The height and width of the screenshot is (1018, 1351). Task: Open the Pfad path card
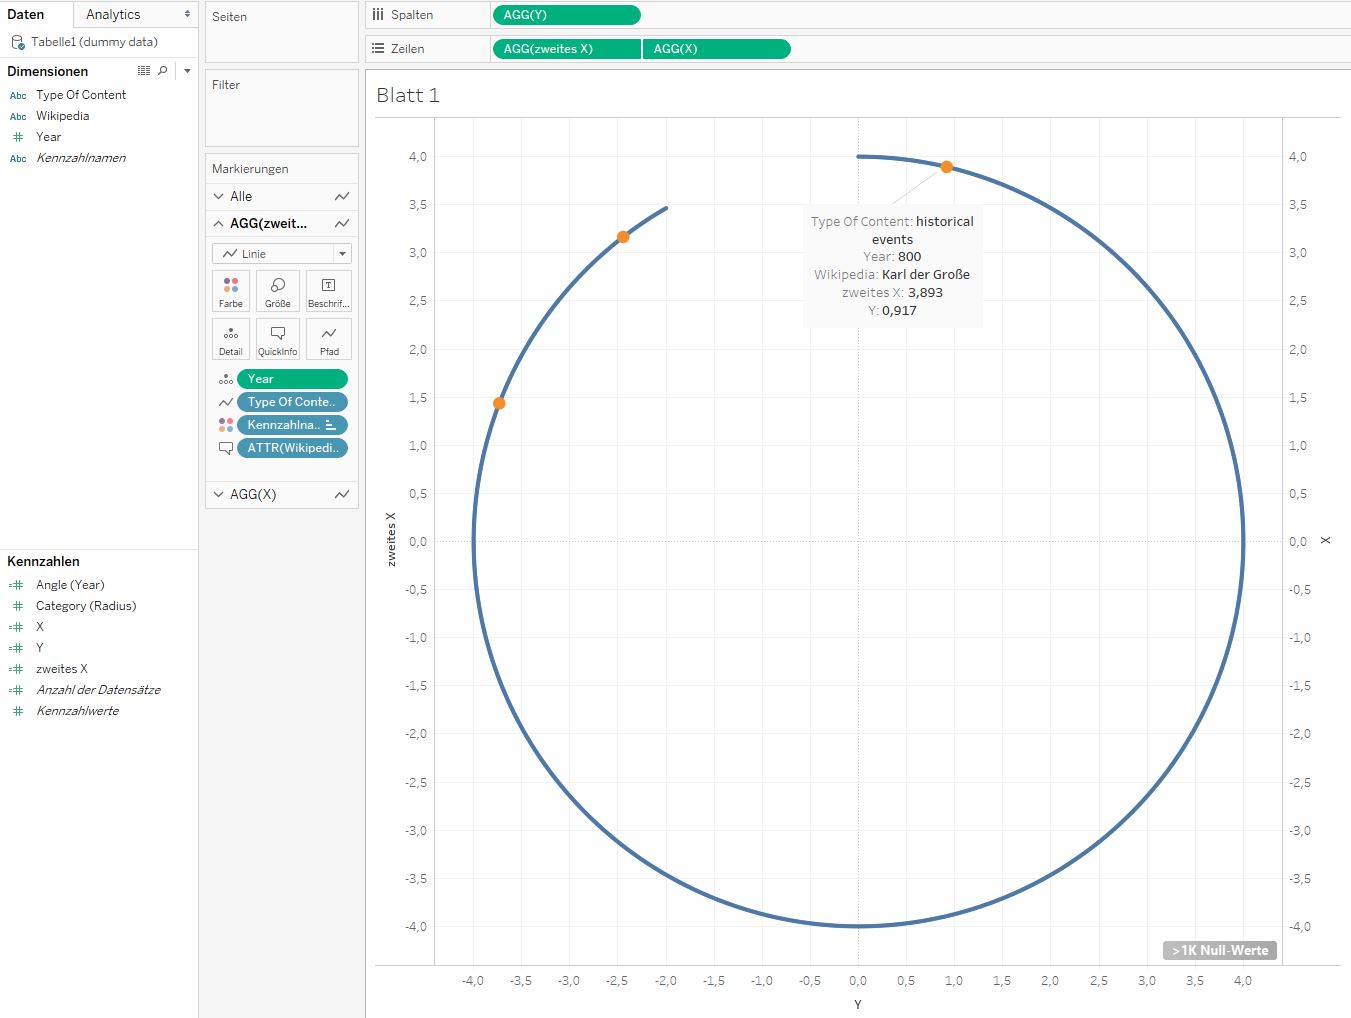[x=329, y=339]
